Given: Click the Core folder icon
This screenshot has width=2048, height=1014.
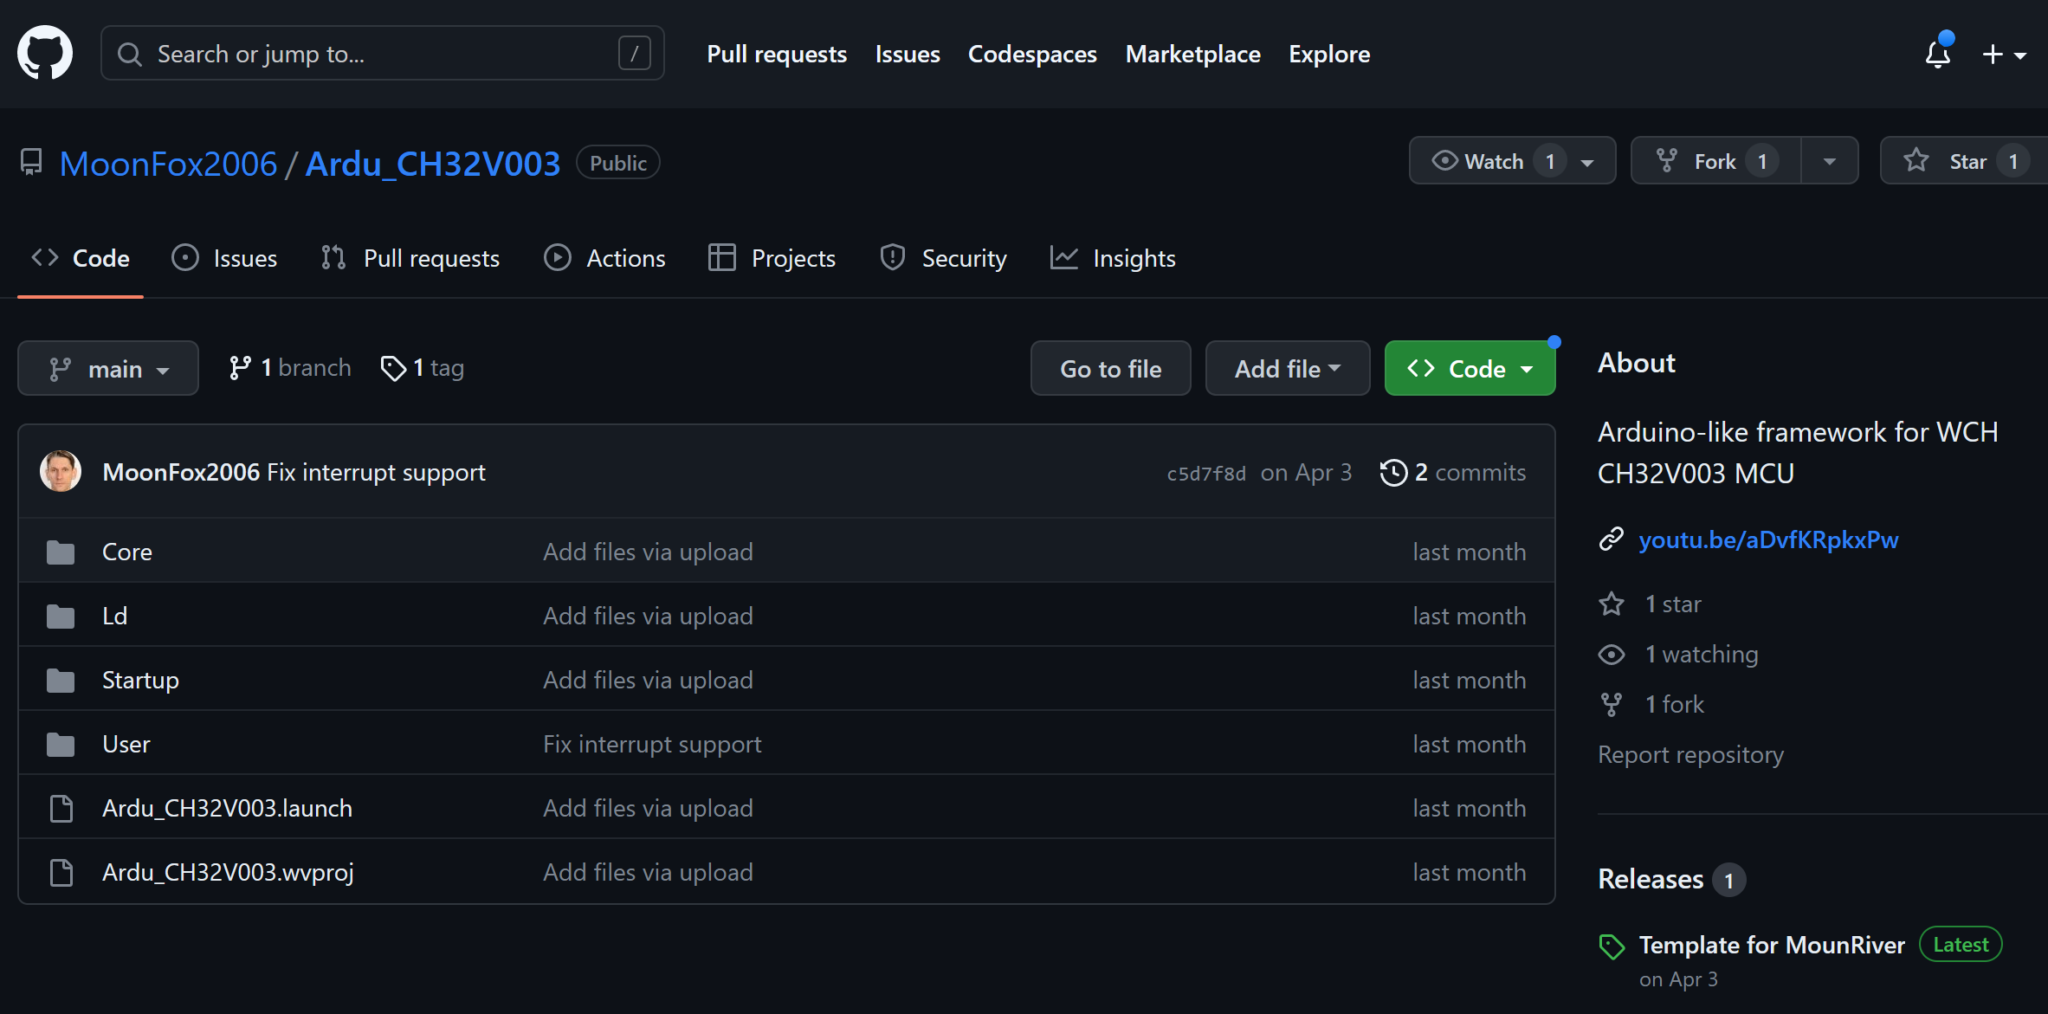Looking at the screenshot, I should (x=60, y=551).
